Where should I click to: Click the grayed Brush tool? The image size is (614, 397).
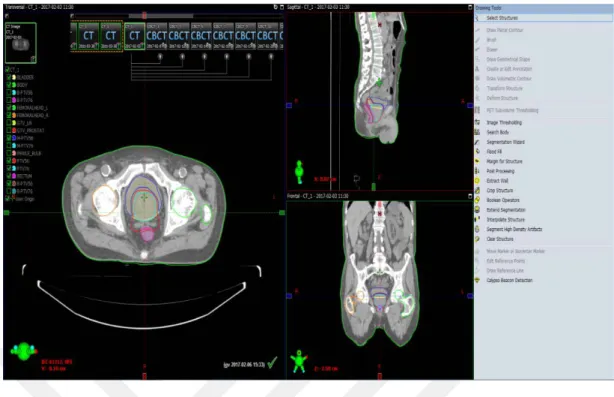(491, 40)
